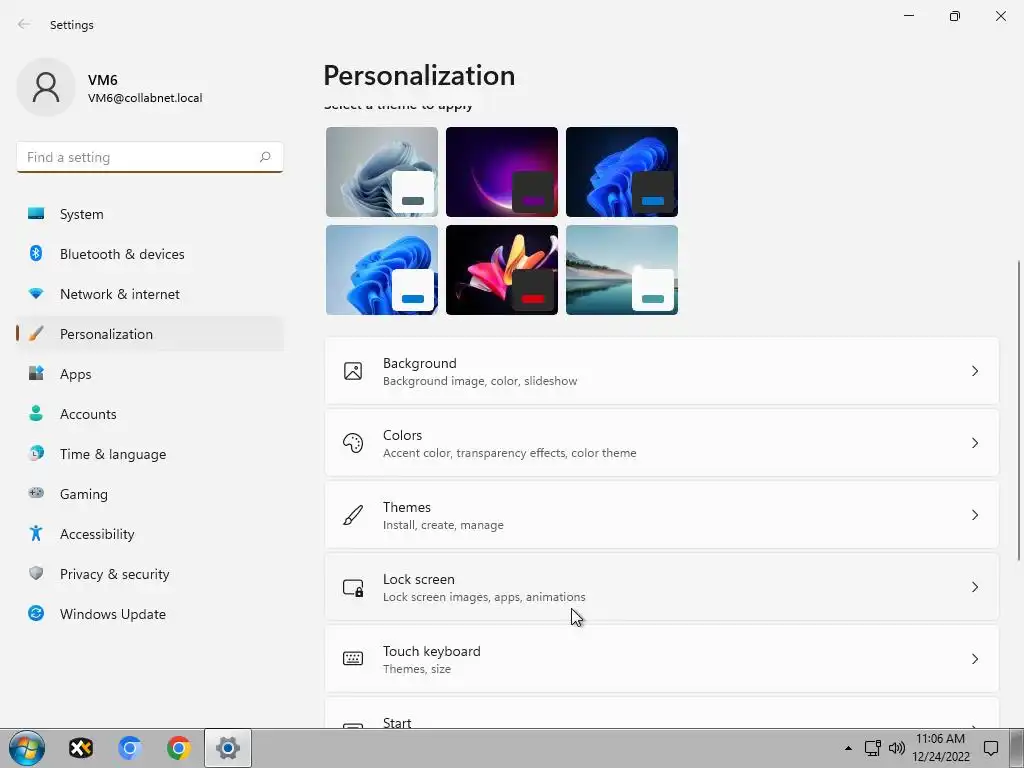Click the Accounts person icon
The image size is (1024, 768).
(36, 413)
